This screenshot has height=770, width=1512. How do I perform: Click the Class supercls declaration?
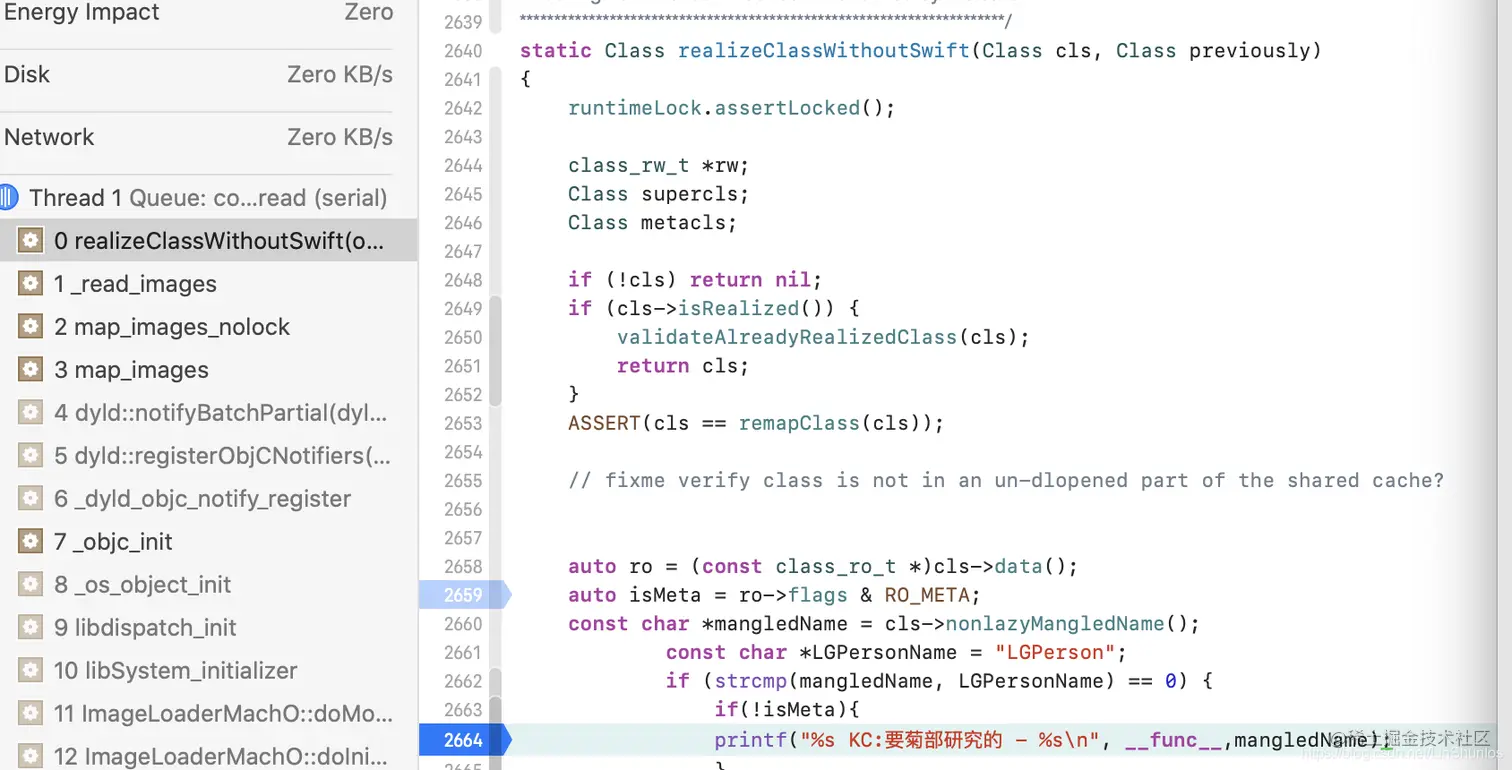pos(659,194)
